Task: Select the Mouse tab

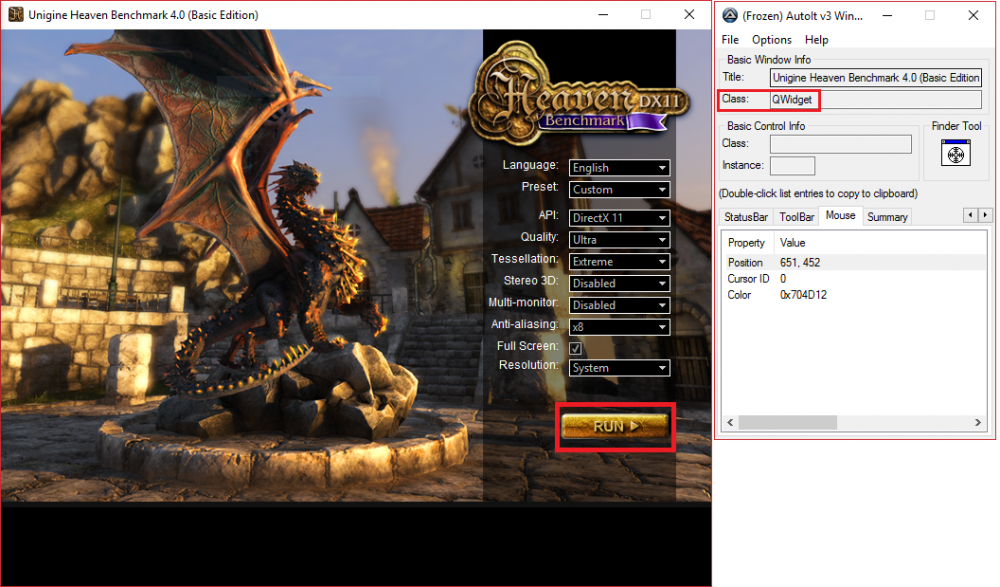Action: pos(840,216)
